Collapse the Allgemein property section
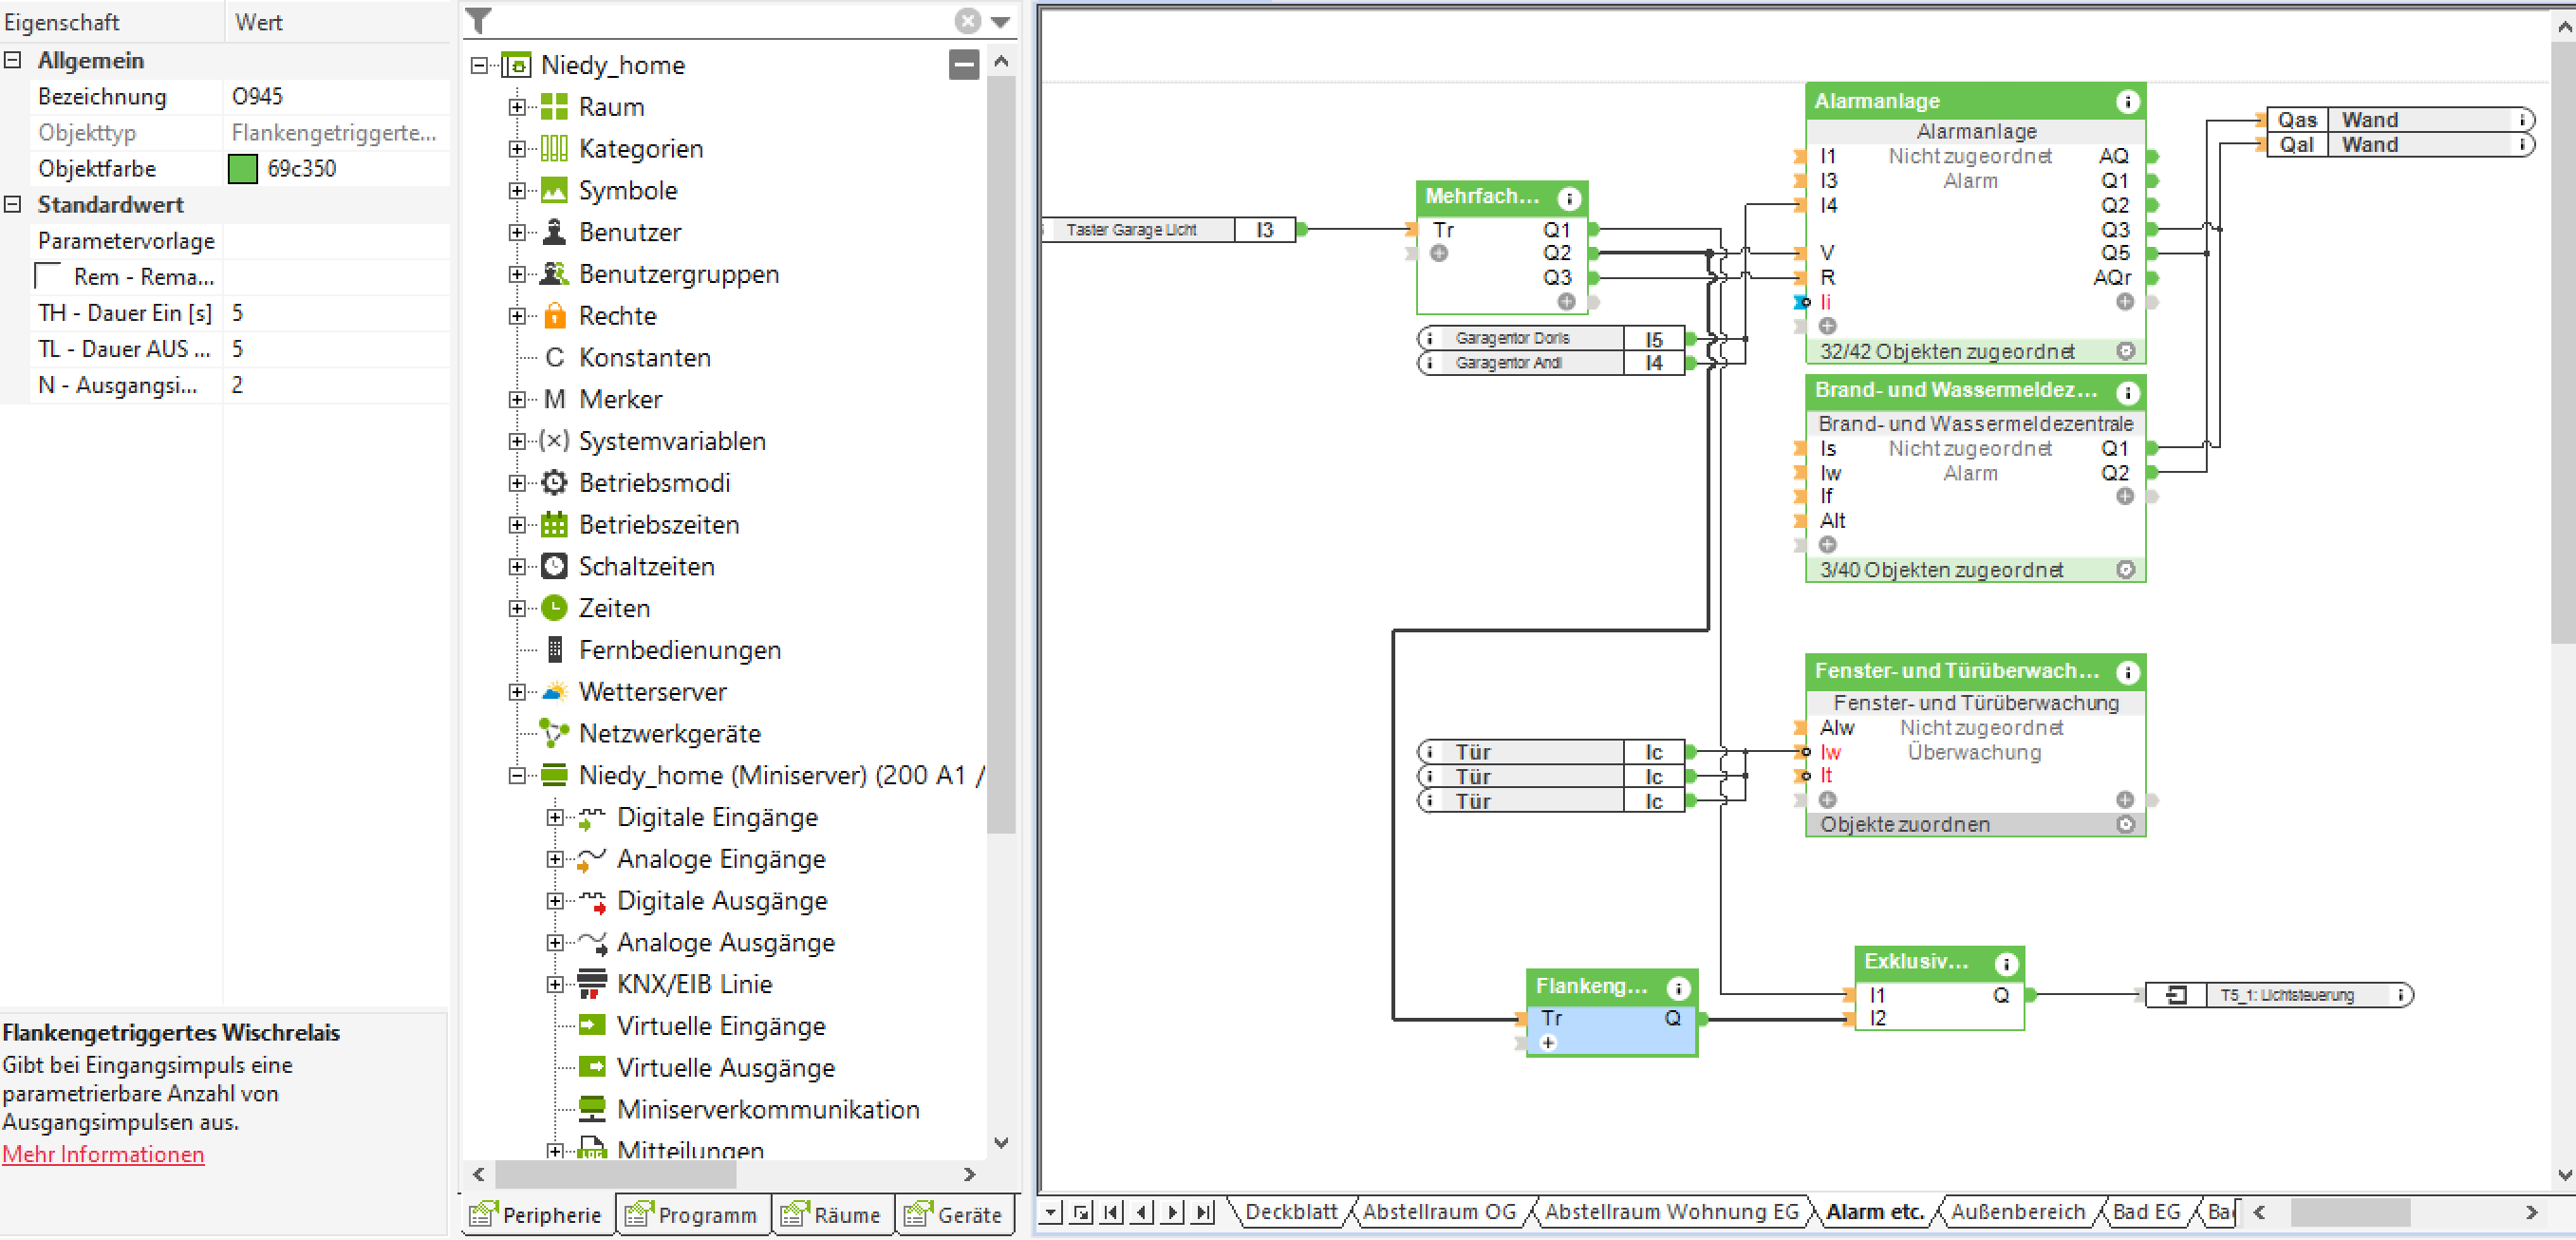The height and width of the screenshot is (1240, 2576). click(x=13, y=60)
